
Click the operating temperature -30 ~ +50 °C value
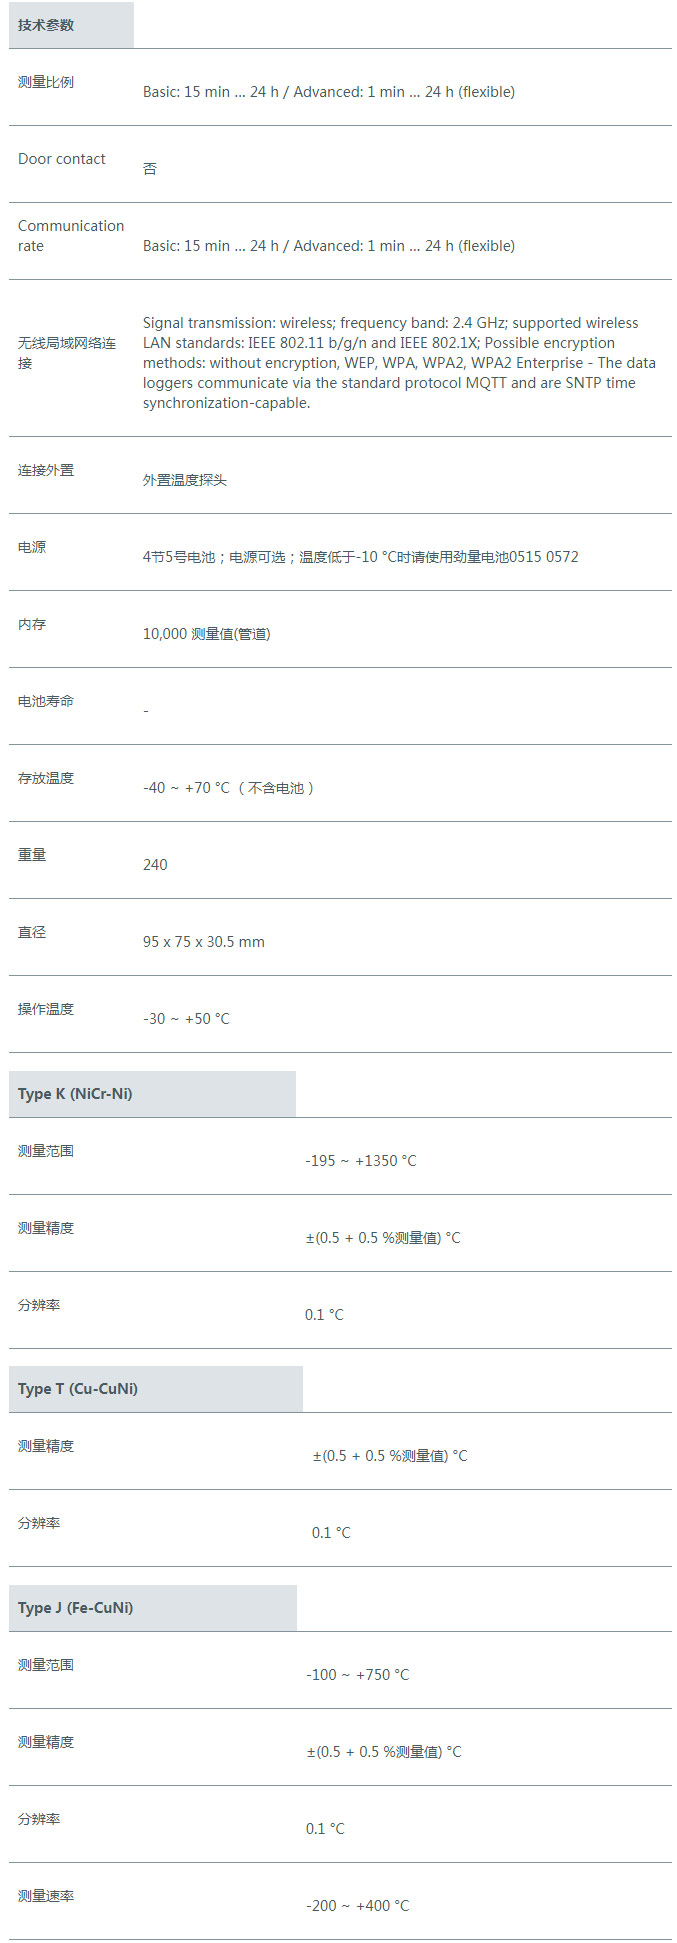tap(186, 1019)
